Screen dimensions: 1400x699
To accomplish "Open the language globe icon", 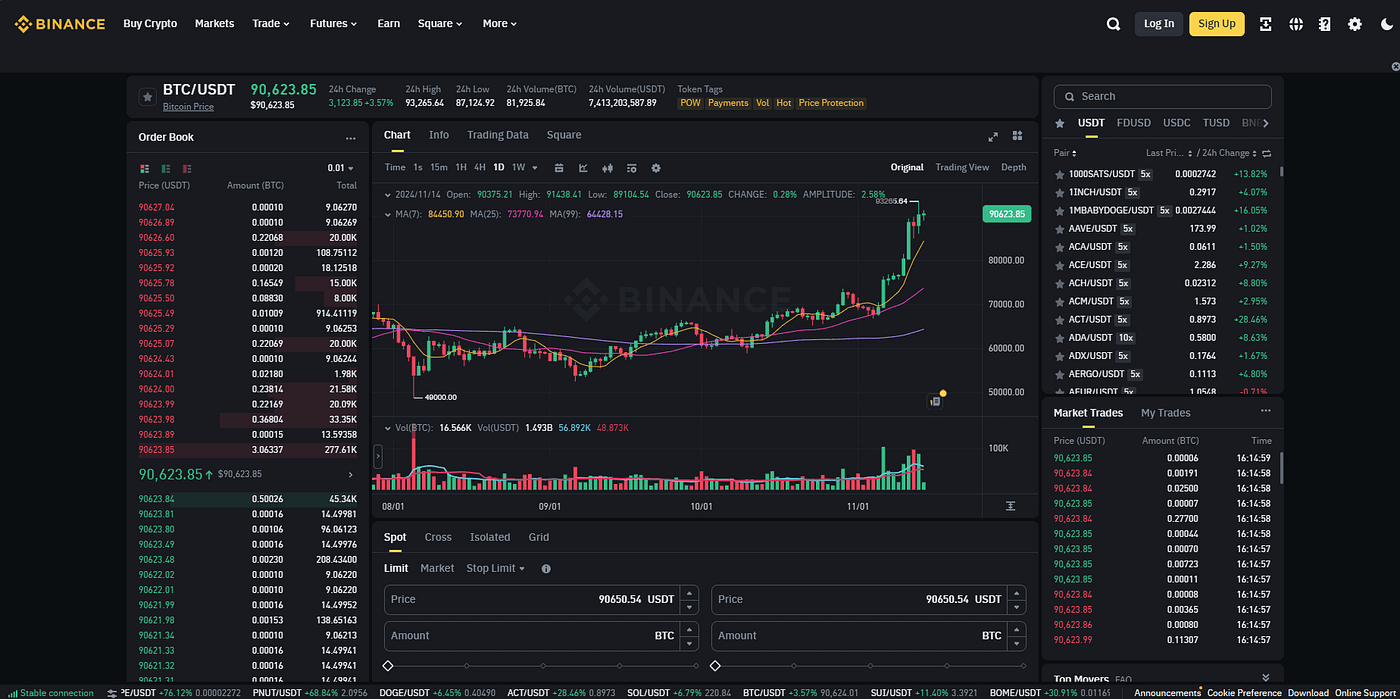I will coord(1296,24).
